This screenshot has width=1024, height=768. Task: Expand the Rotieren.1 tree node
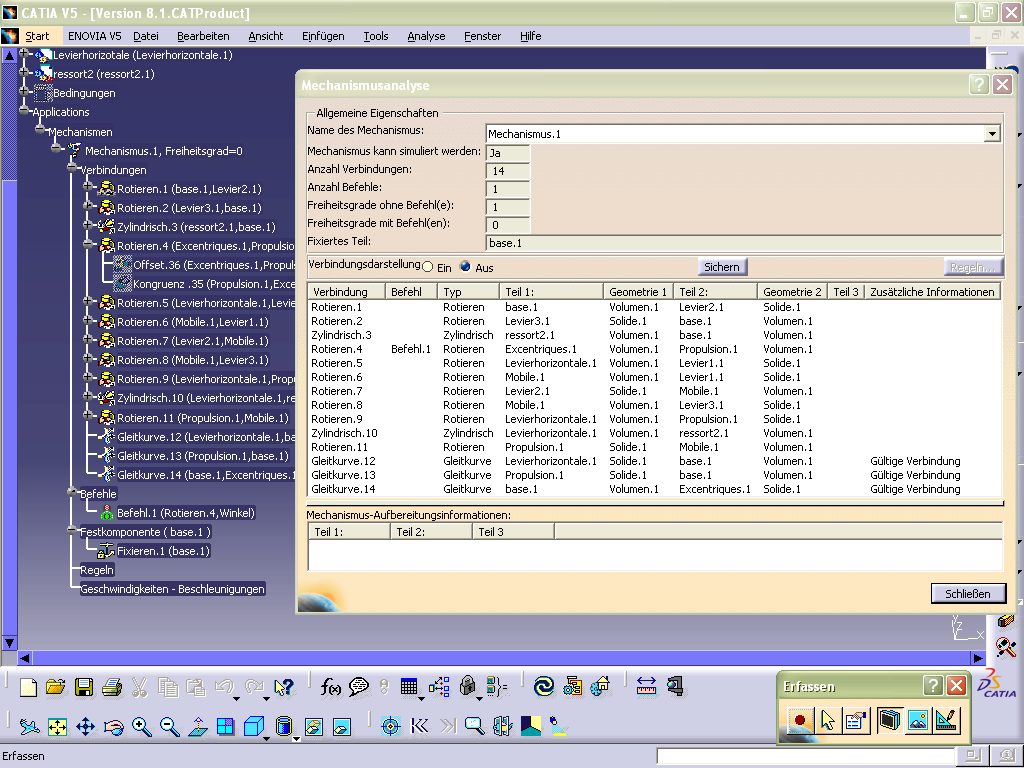coord(88,187)
